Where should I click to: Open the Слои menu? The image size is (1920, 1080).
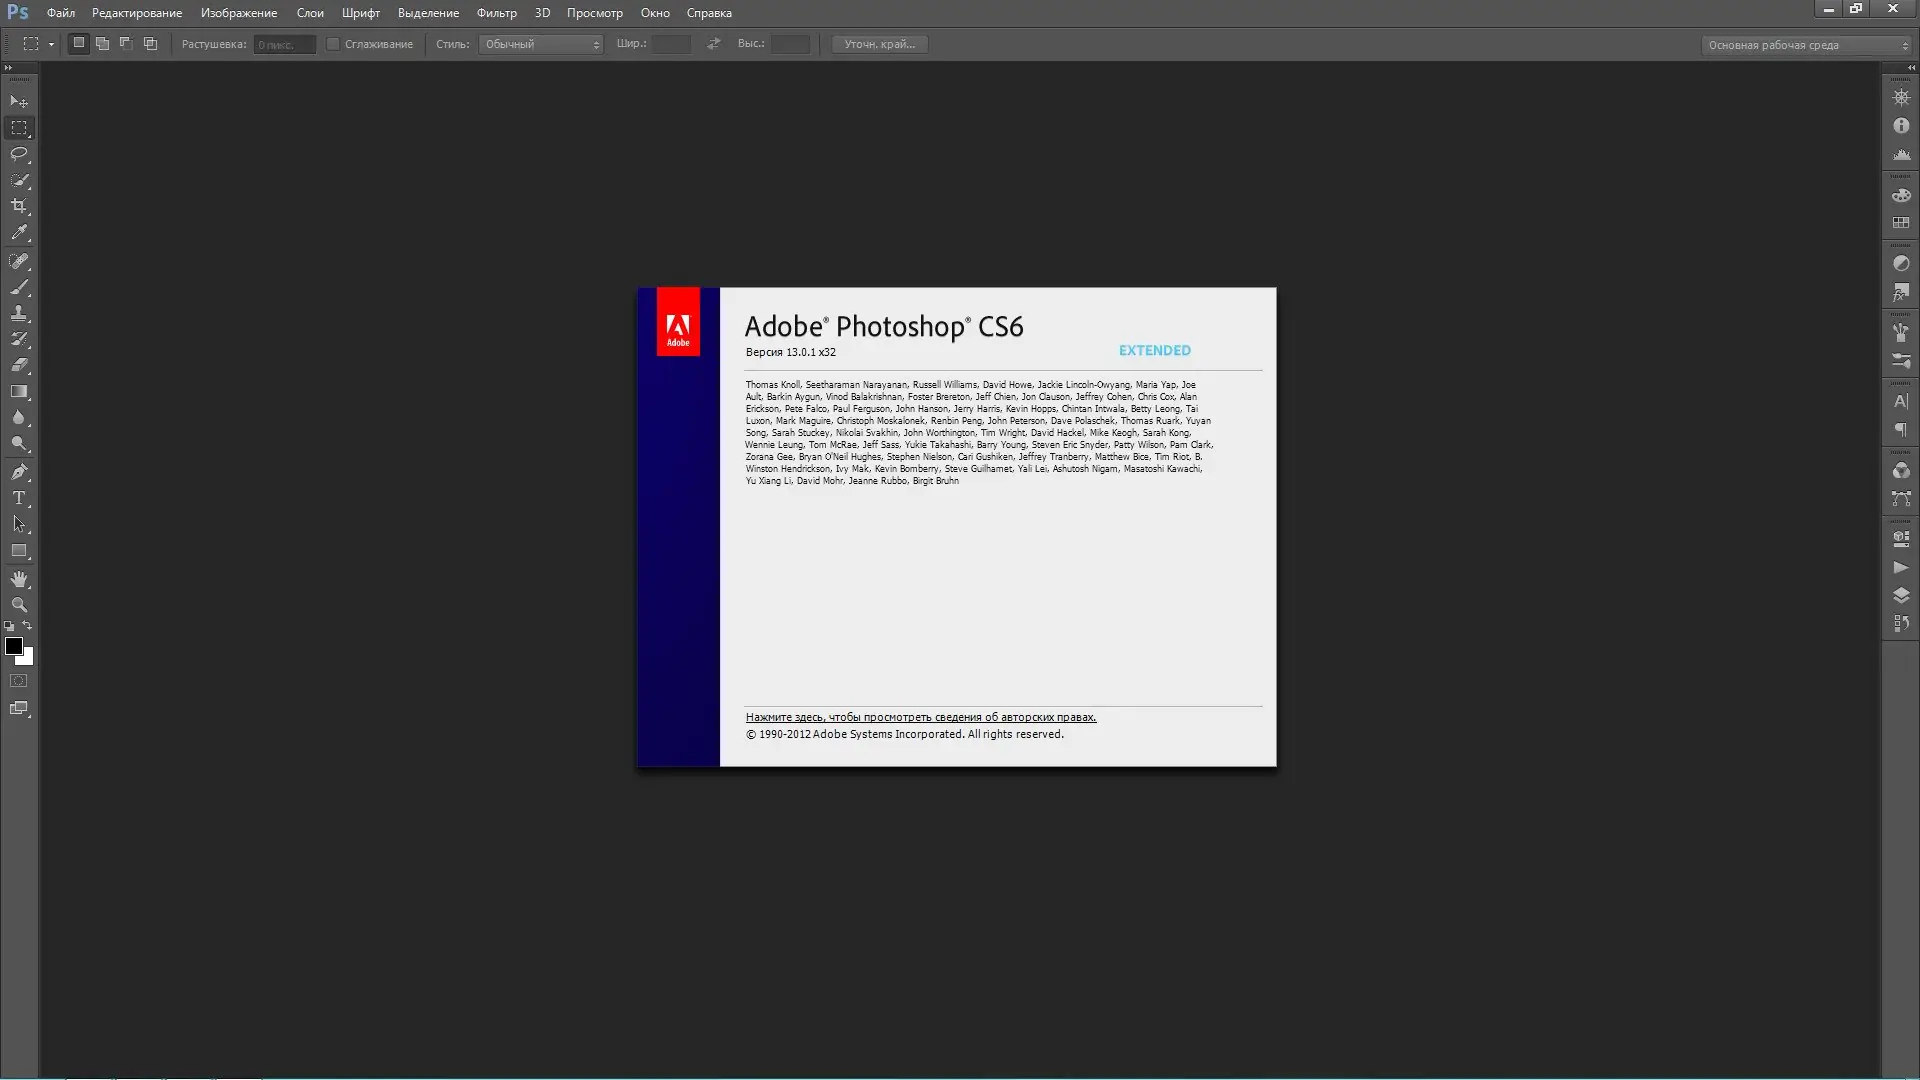click(x=310, y=13)
